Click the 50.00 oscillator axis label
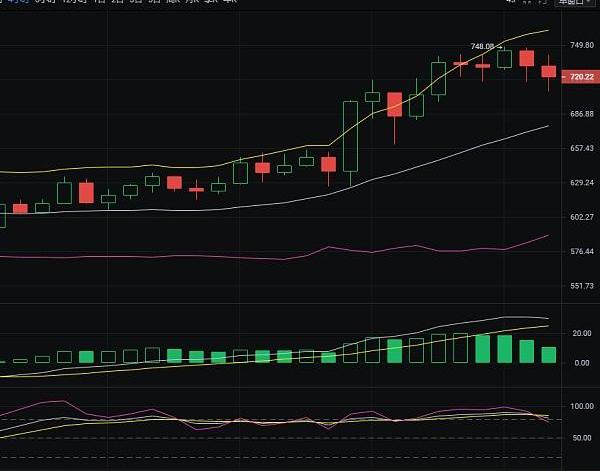 point(581,438)
